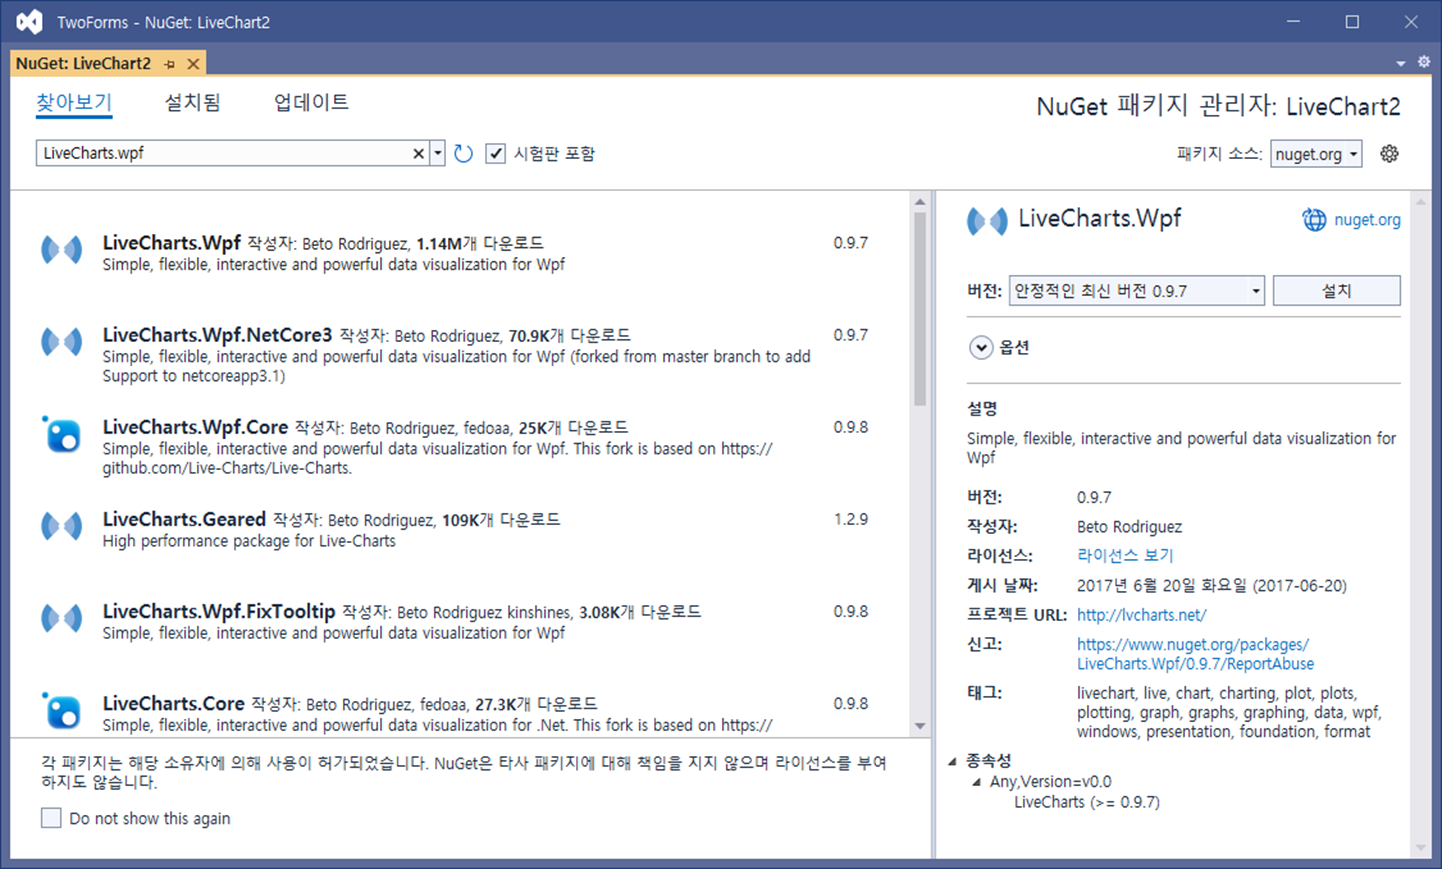Click the LiveCharts (>= 0.9.7) dependency entry
The width and height of the screenshot is (1442, 869).
click(x=1087, y=802)
